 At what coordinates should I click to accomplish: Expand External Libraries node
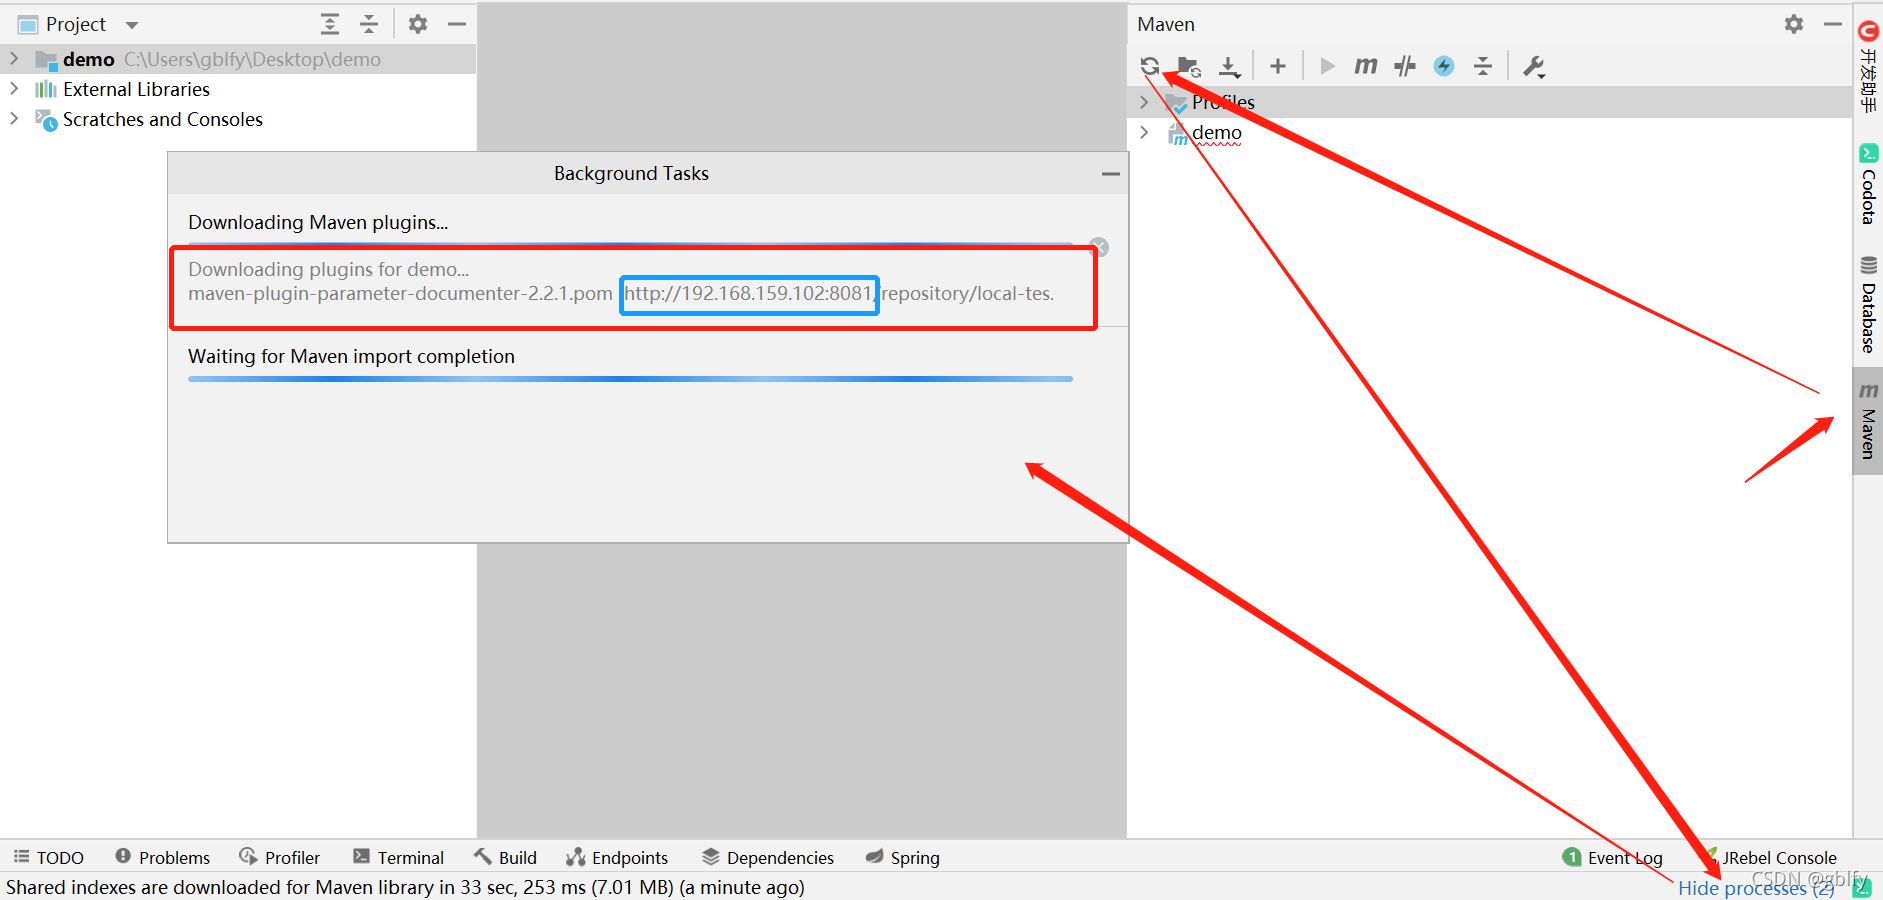click(x=14, y=89)
